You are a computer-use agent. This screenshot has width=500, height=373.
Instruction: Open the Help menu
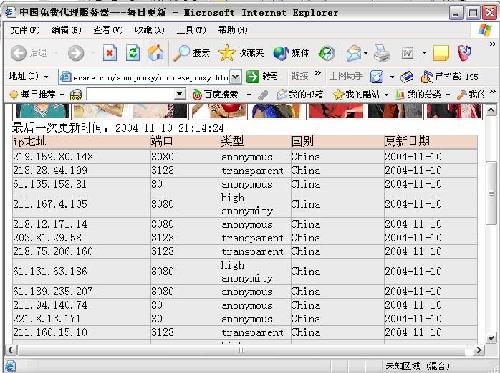pos(233,30)
